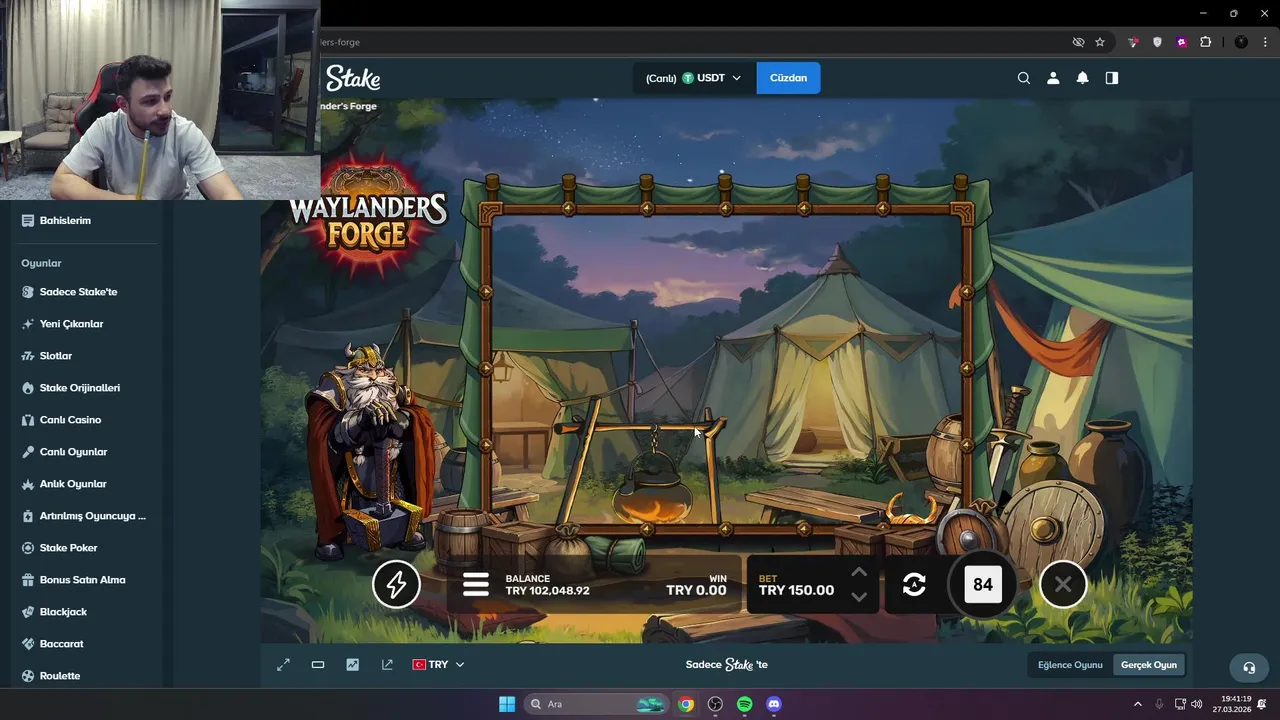Screen dimensions: 1280x720
Task: Open Spotify from the taskbar
Action: (x=744, y=704)
